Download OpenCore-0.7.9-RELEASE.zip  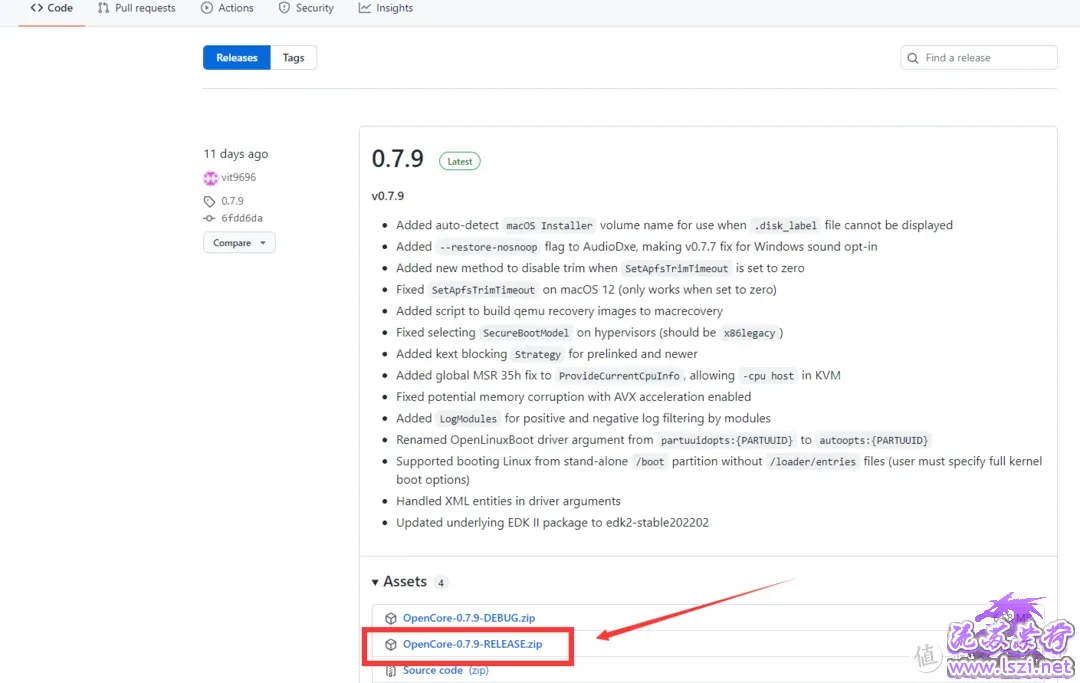coord(472,644)
